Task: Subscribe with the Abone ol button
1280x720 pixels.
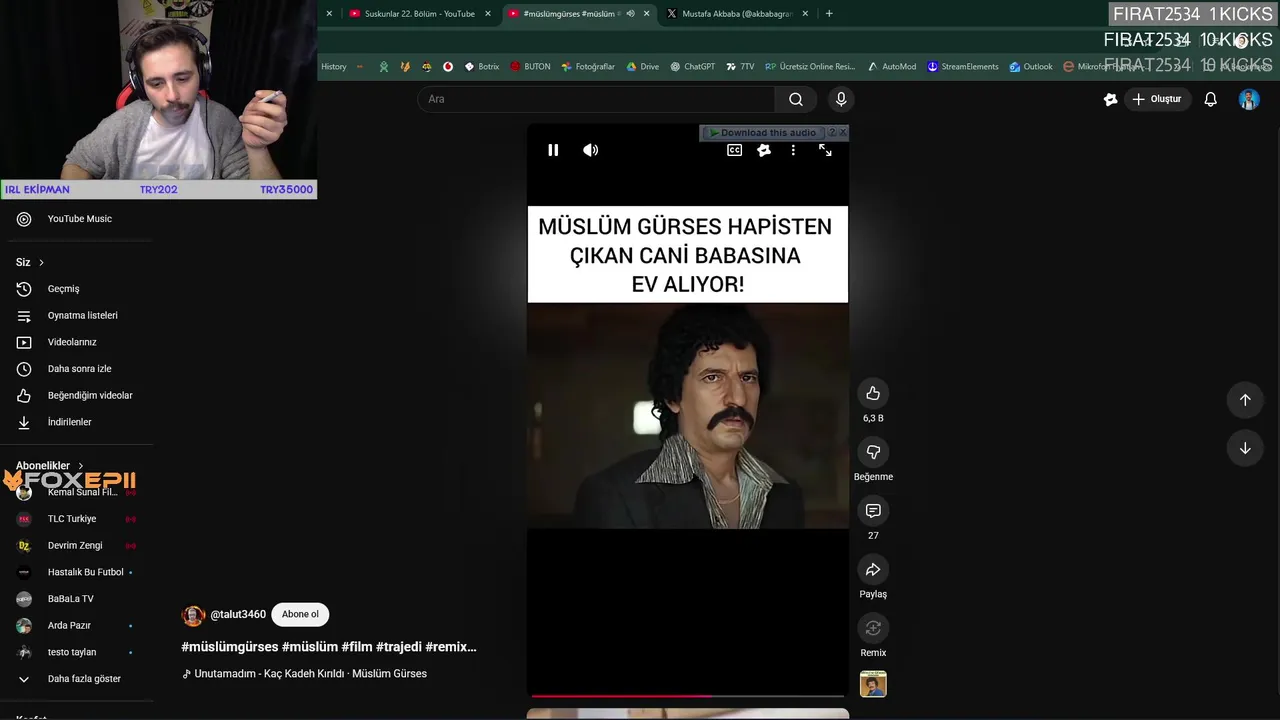Action: [x=300, y=614]
